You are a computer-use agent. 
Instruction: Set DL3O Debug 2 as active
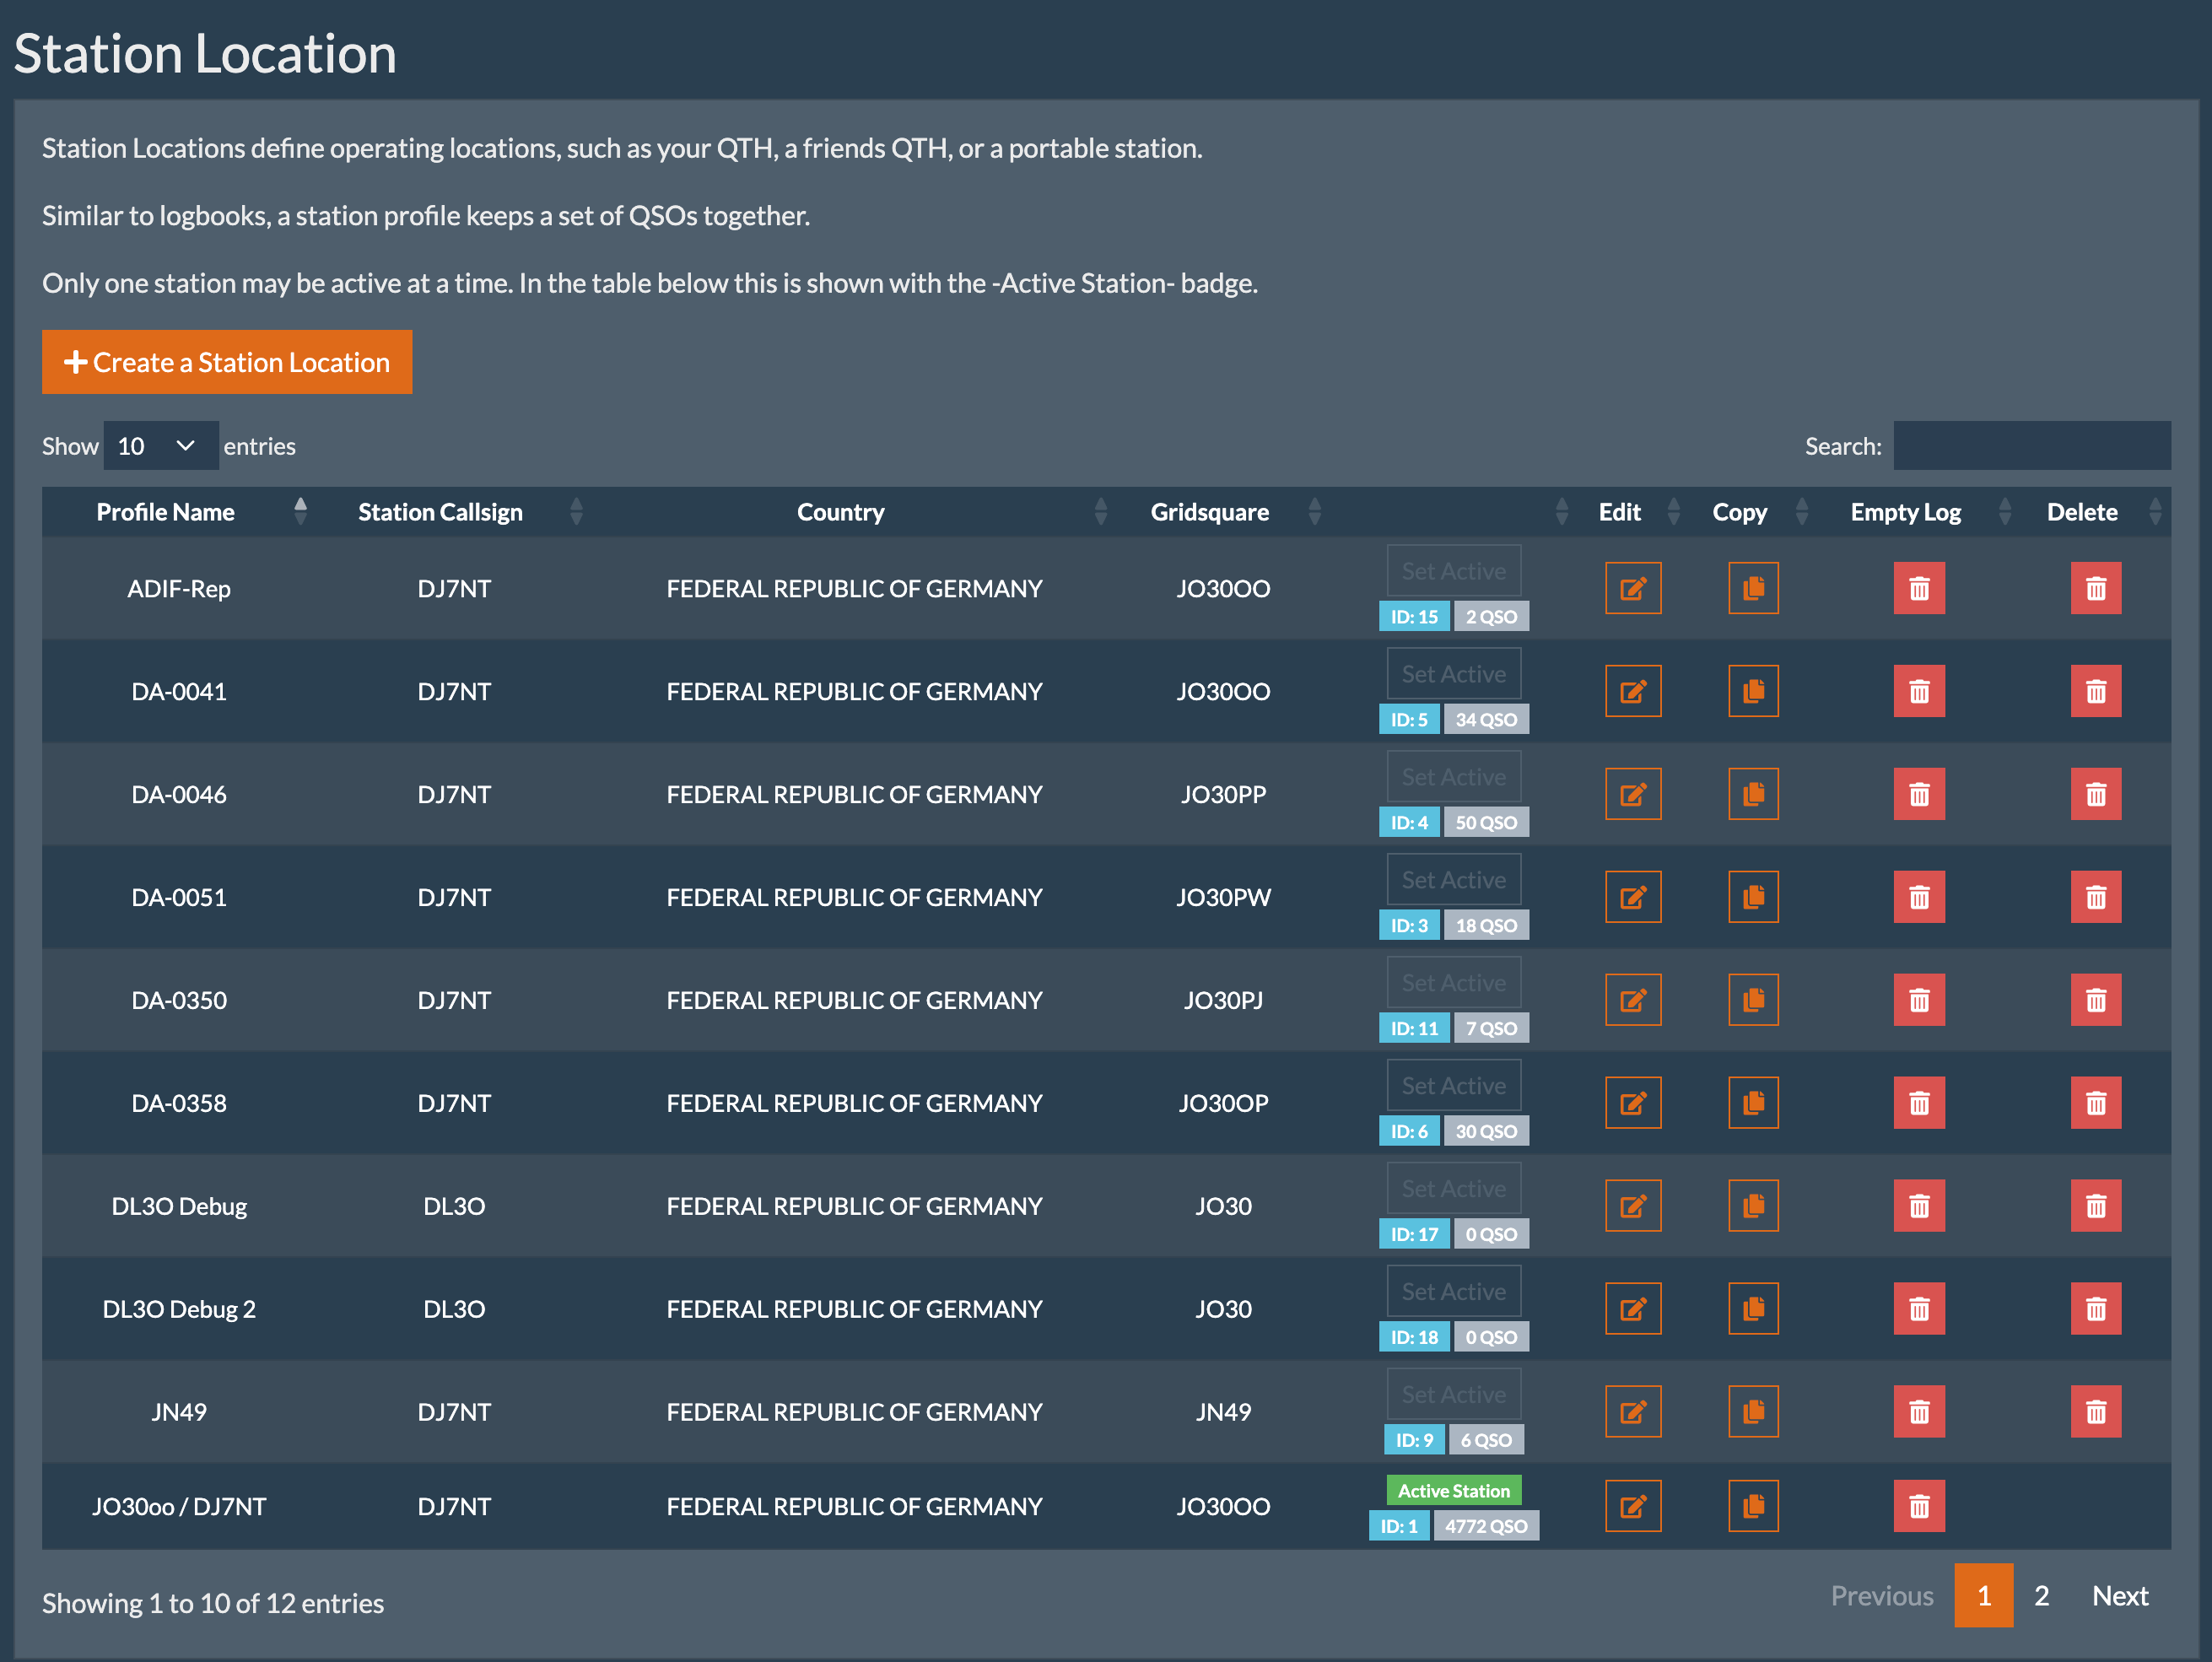(x=1453, y=1292)
